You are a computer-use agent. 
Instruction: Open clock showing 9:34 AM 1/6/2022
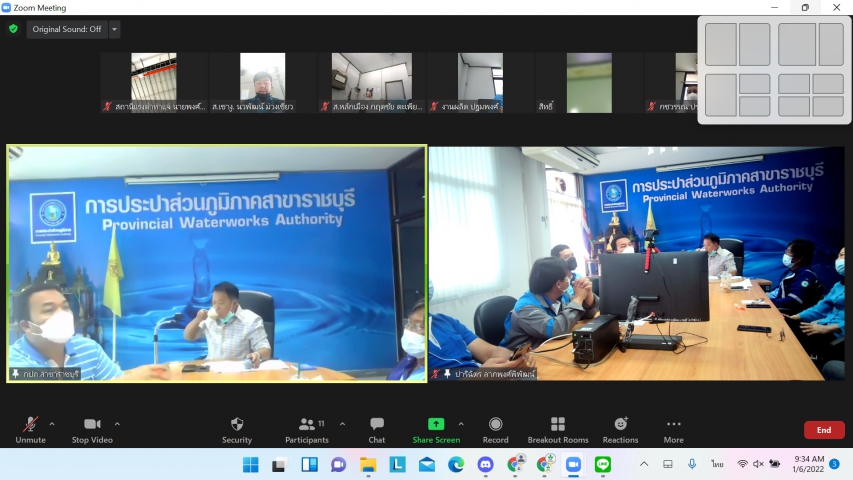[x=808, y=464]
